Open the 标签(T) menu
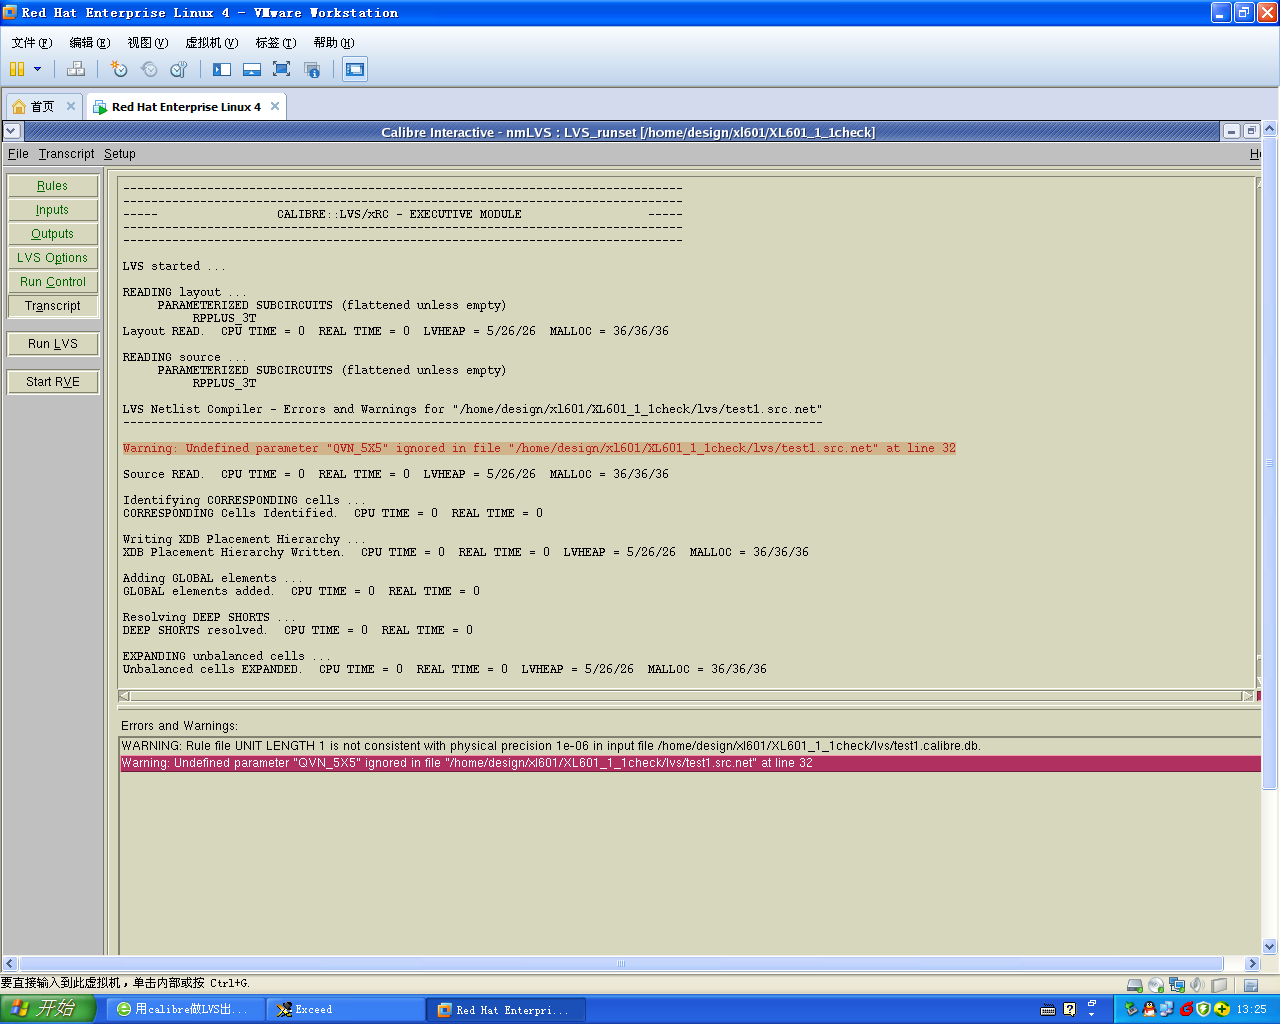 (x=275, y=43)
